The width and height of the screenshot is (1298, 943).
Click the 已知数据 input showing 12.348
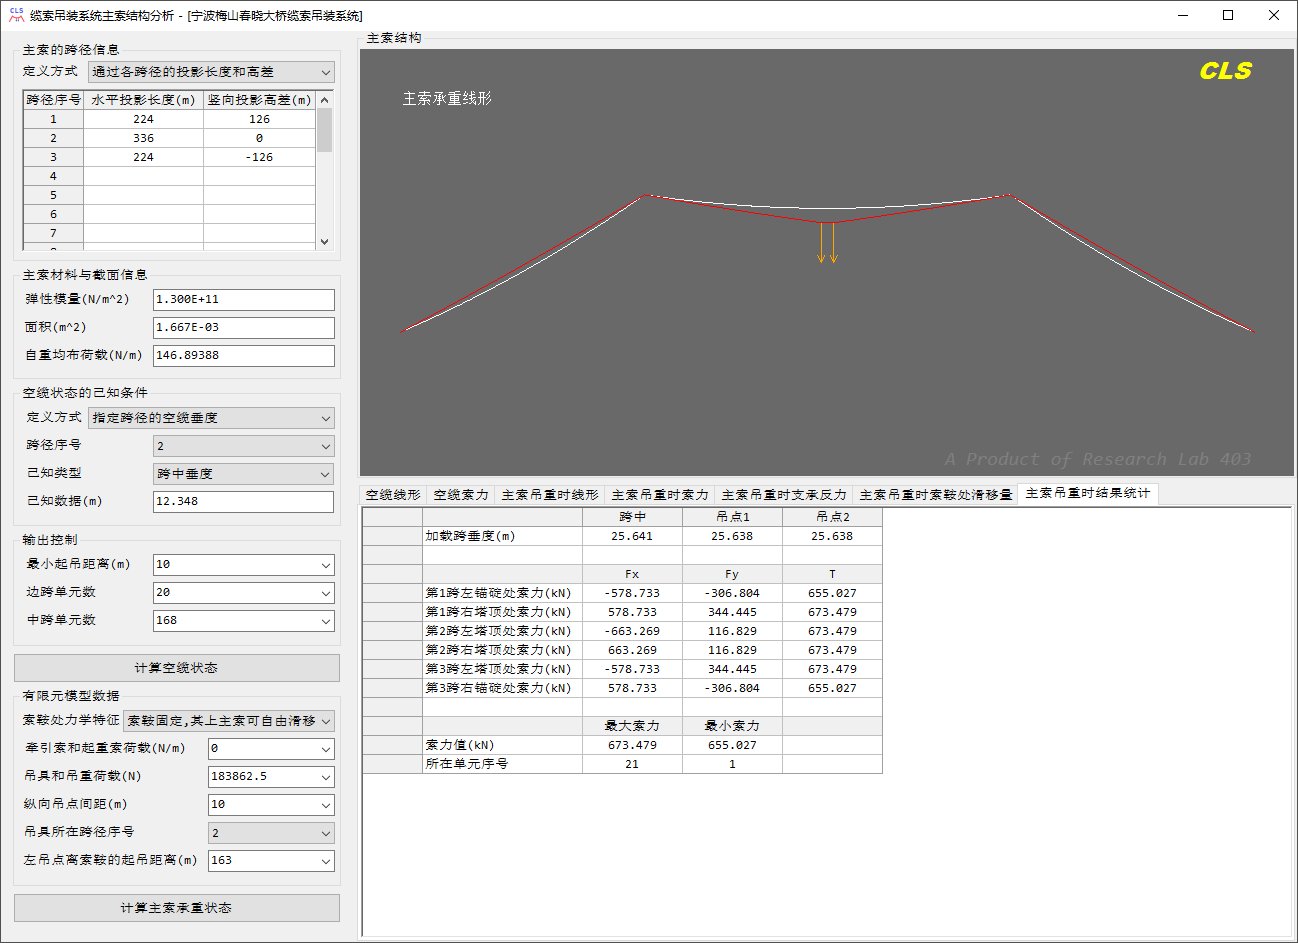coord(244,502)
